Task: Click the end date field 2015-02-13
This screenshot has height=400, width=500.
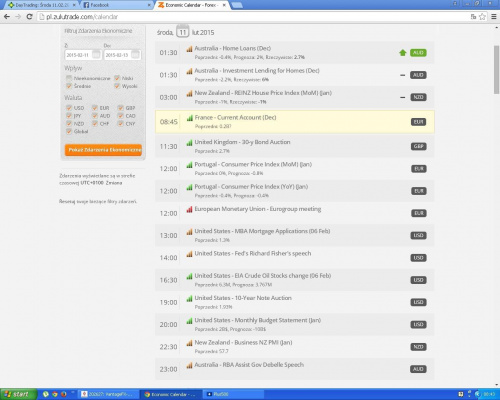Action: 122,55
